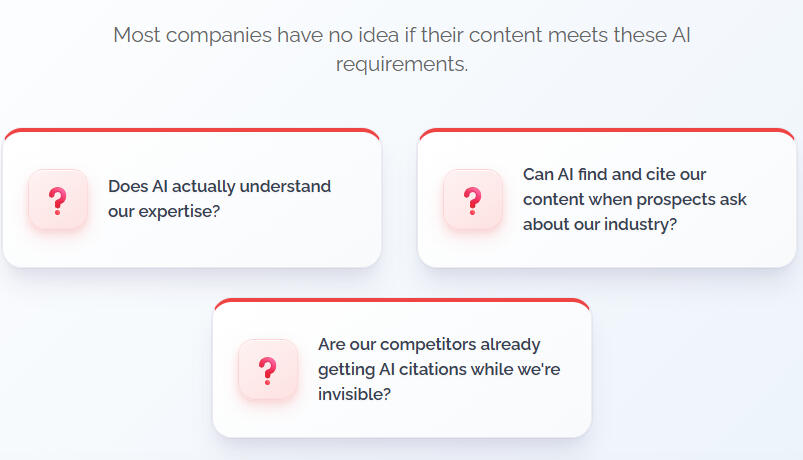Click the 'getting AI citations while we're' line
This screenshot has height=460, width=803.
click(x=438, y=369)
